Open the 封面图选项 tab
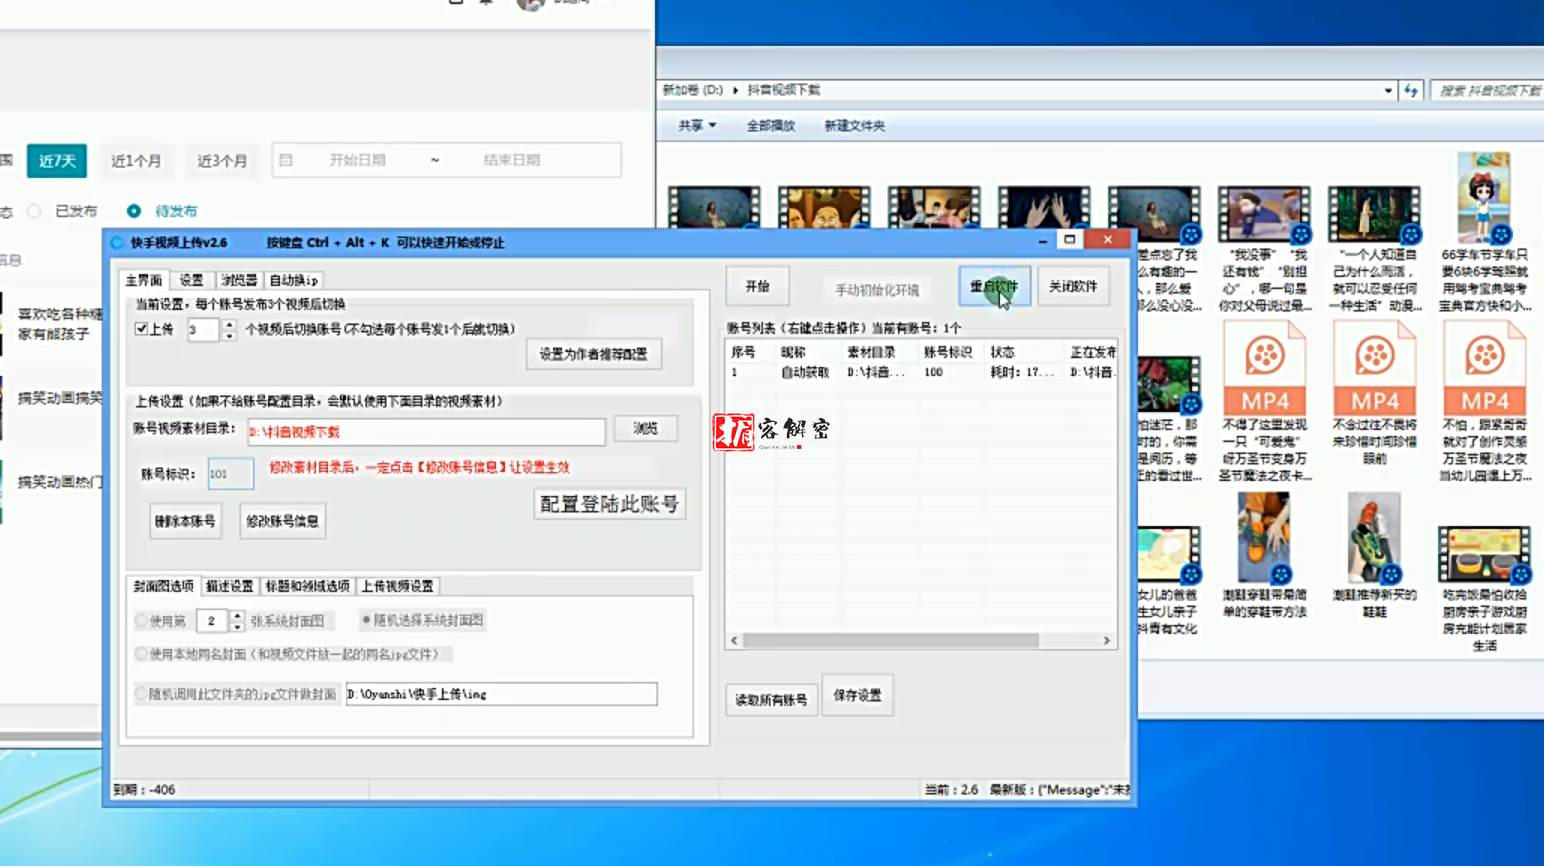 coord(164,586)
